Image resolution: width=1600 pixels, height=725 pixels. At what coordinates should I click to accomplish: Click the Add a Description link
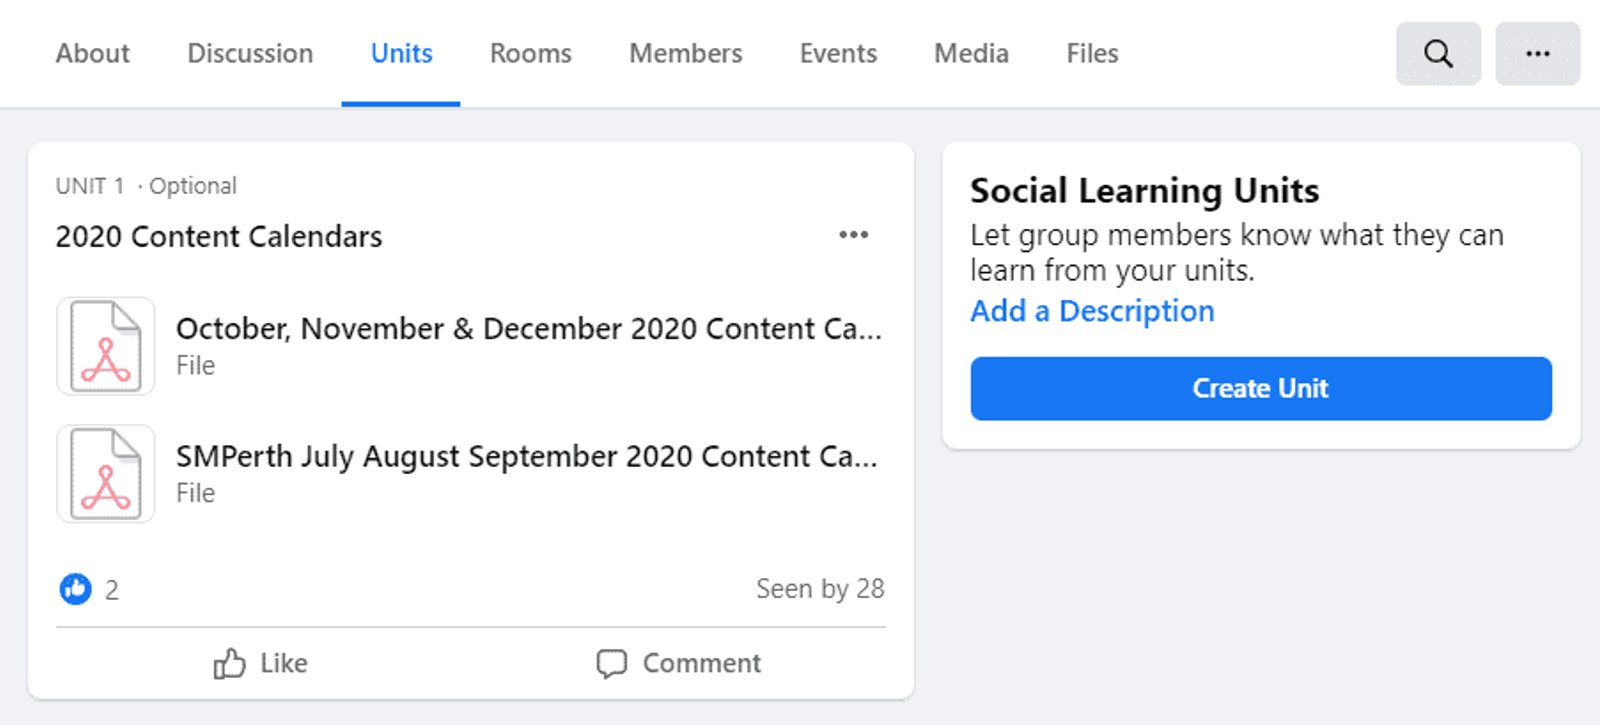(1092, 311)
